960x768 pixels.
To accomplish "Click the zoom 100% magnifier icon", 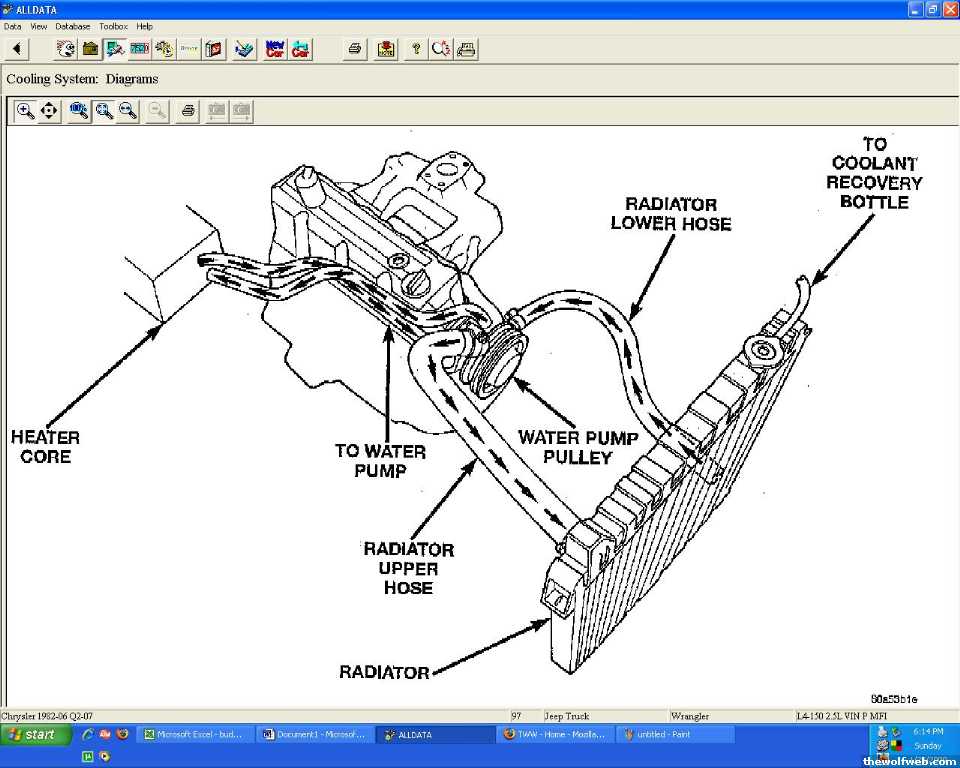I will coord(79,111).
